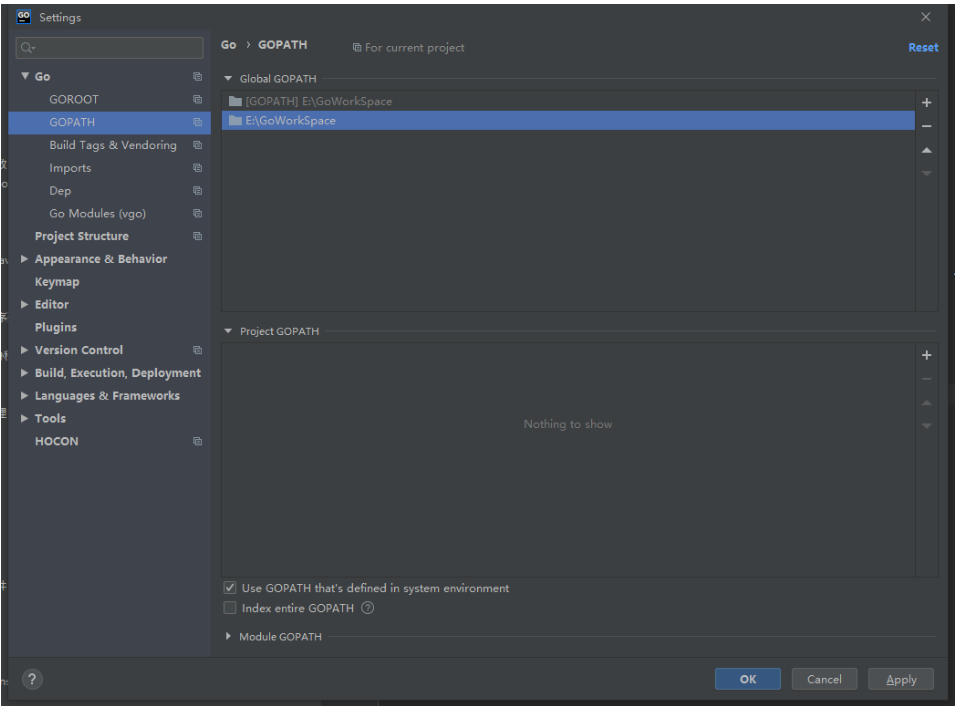Image resolution: width=957 pixels, height=706 pixels.
Task: Click the 'For current project' indicator icon
Action: point(356,47)
